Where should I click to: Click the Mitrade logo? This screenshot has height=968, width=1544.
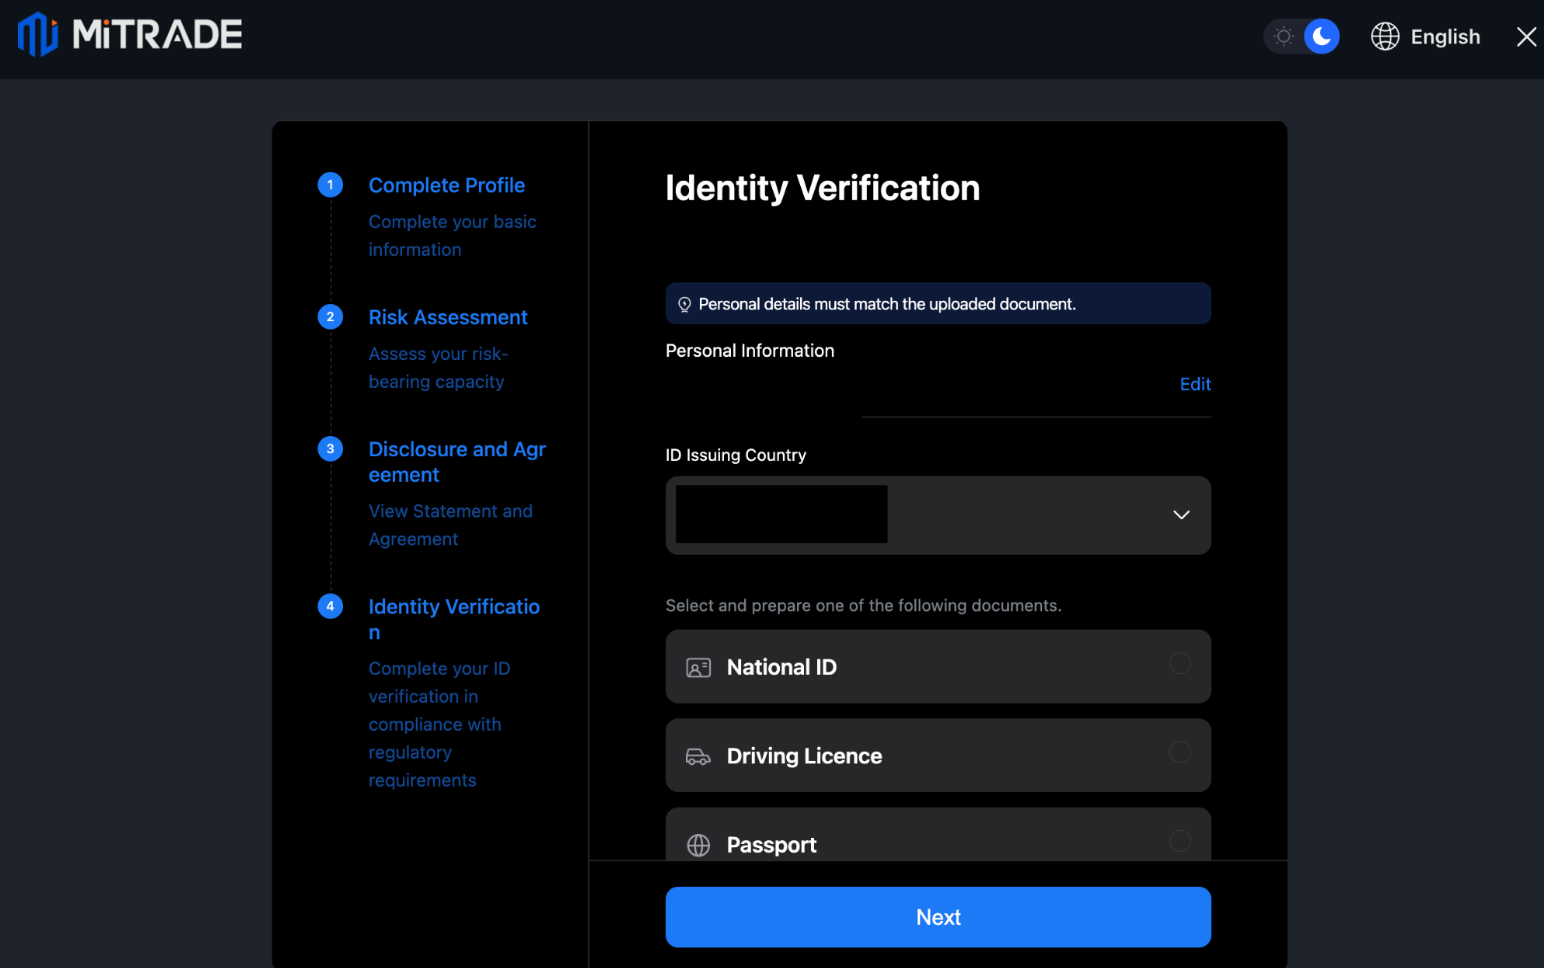pos(130,35)
